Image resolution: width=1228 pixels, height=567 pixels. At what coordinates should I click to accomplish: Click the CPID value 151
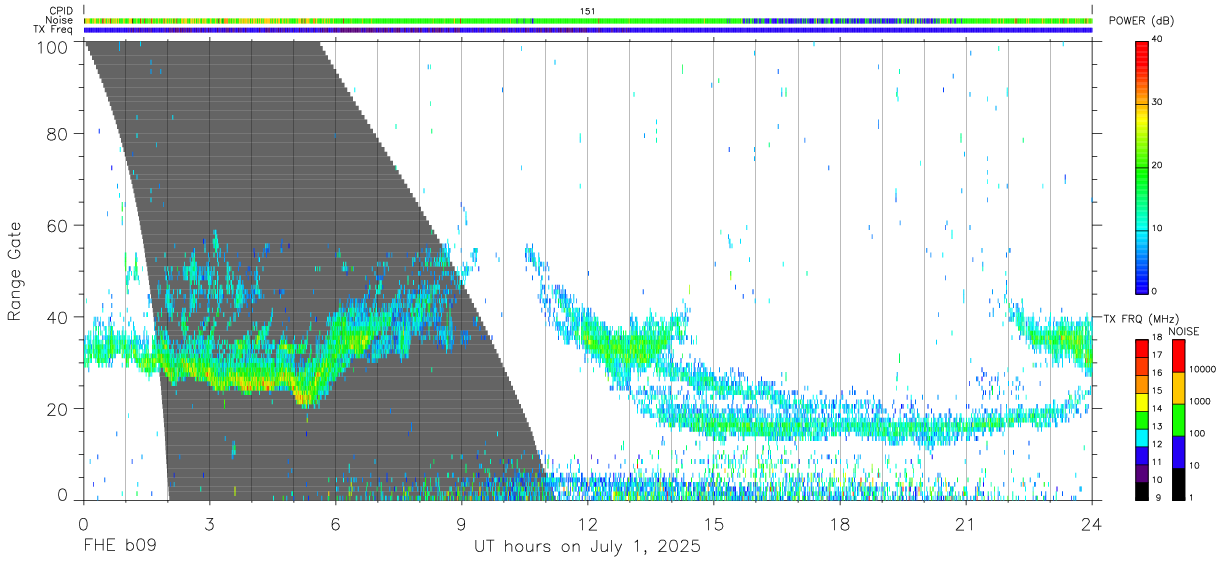pos(588,11)
